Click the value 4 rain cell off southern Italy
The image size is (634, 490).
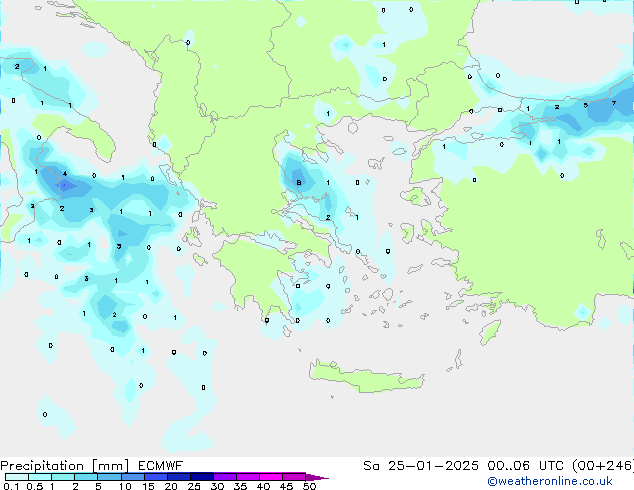point(65,174)
